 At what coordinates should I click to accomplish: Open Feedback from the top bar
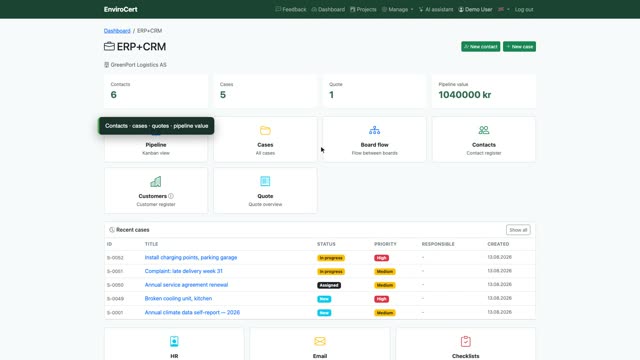point(291,9)
